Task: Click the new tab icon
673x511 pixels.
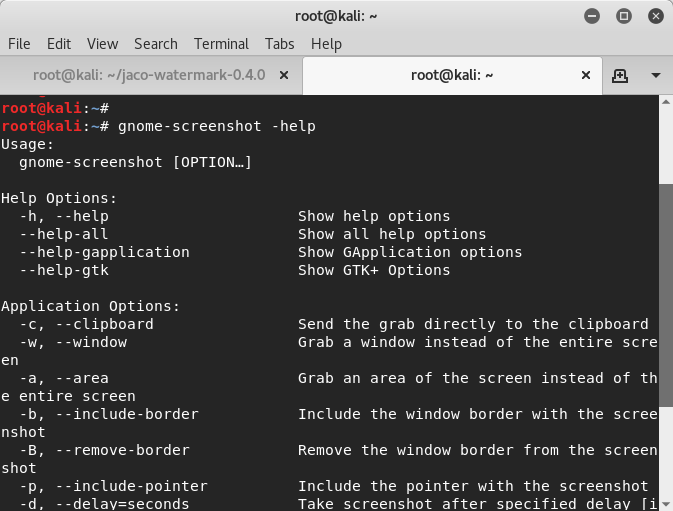Action: (x=620, y=76)
